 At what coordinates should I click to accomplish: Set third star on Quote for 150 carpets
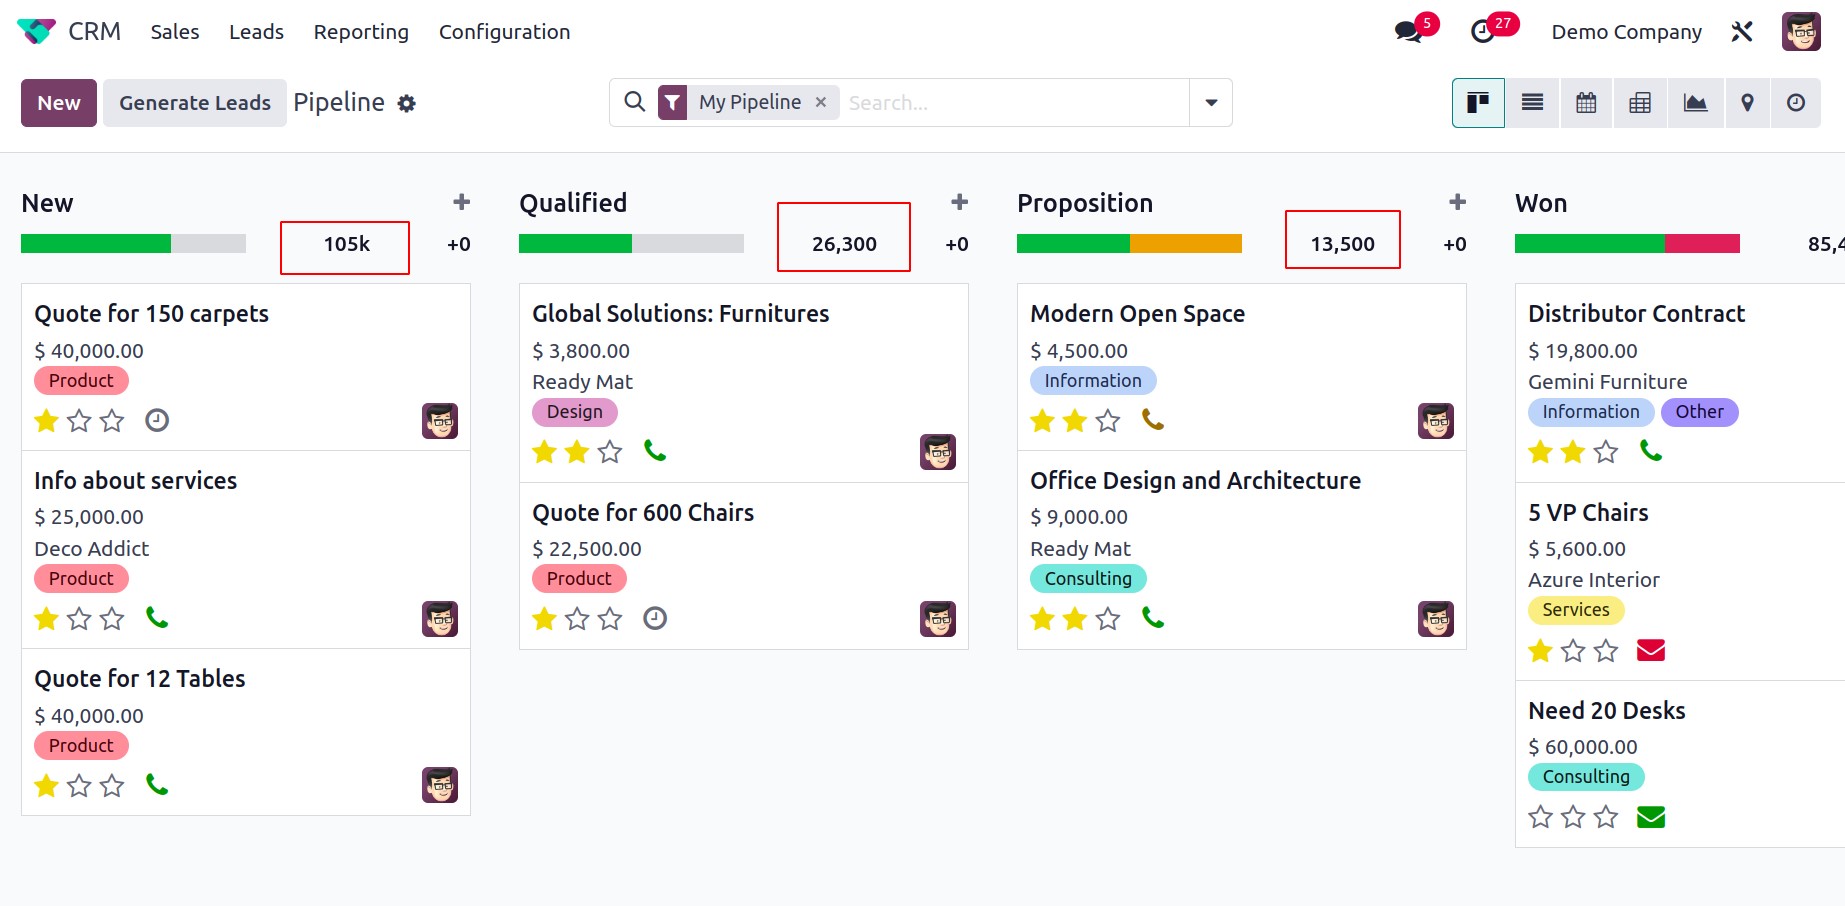pyautogui.click(x=112, y=421)
